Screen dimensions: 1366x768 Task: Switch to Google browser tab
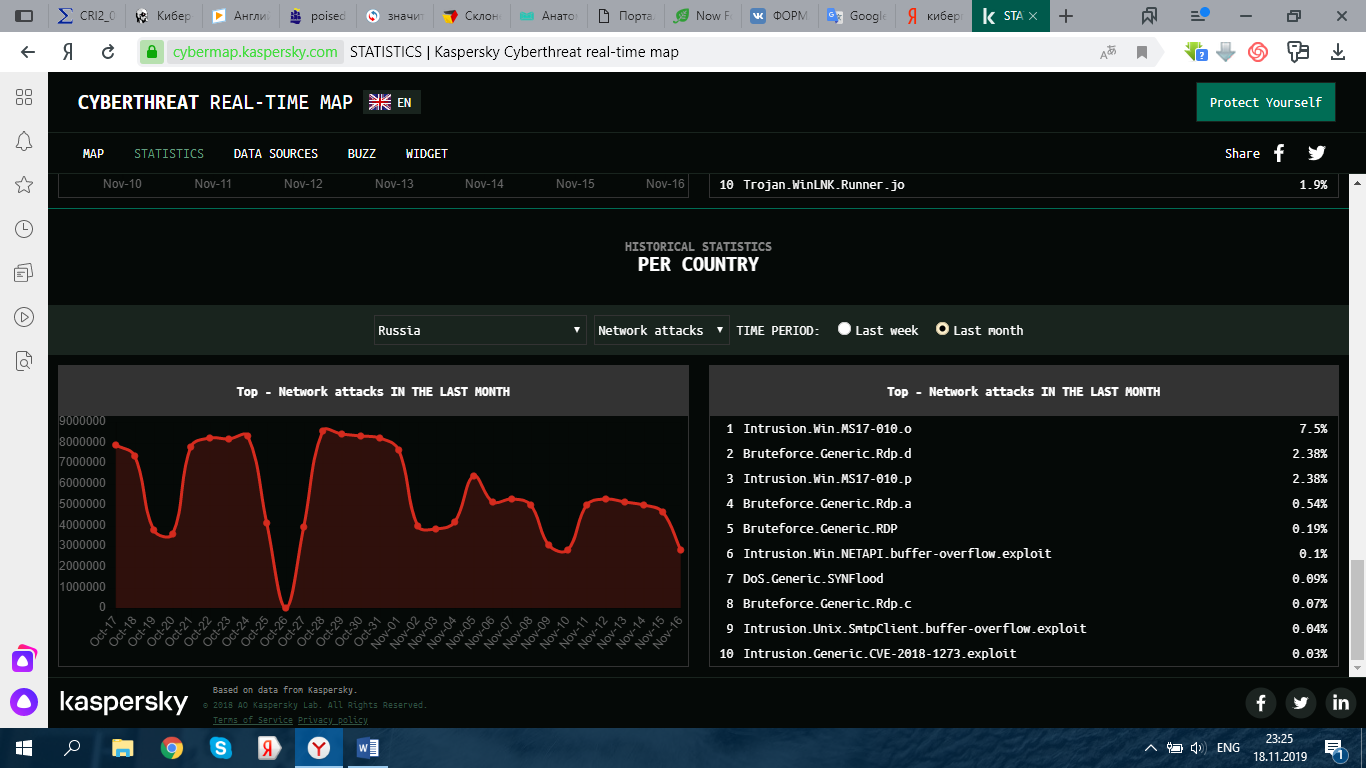point(856,16)
